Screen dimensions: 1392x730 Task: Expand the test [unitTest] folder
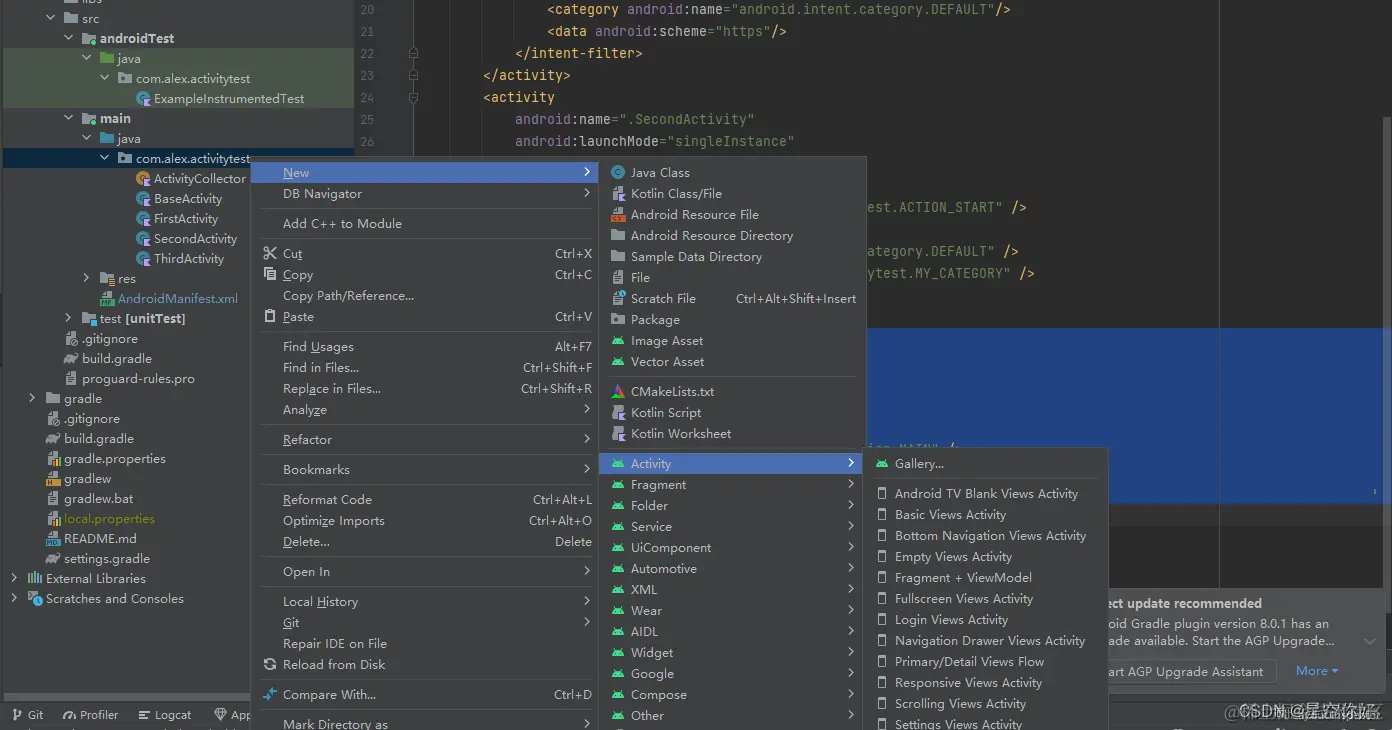(x=69, y=319)
